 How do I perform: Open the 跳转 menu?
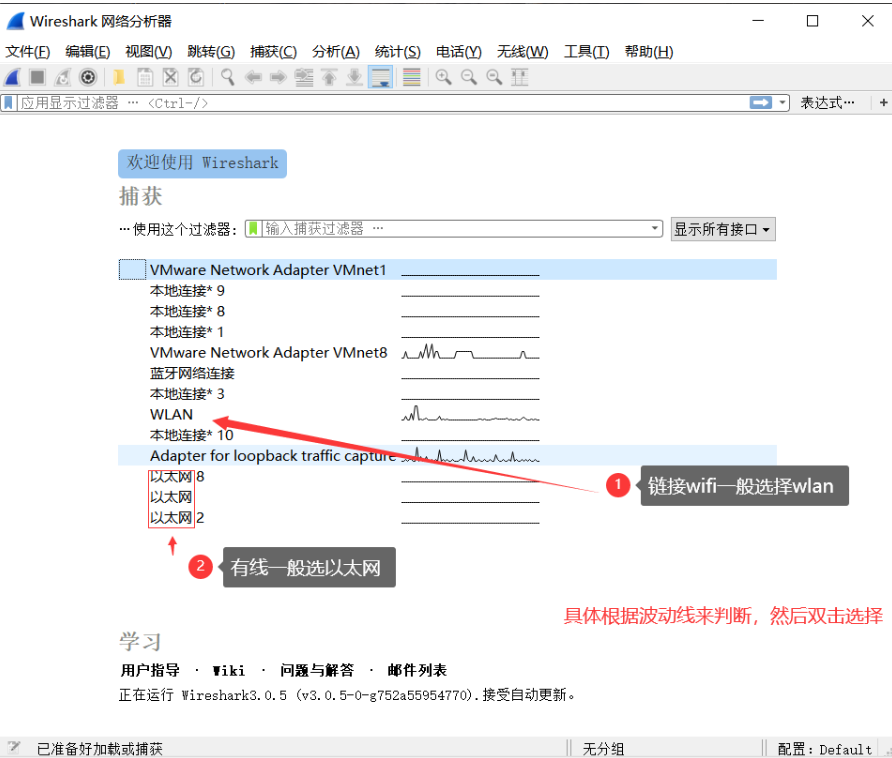[x=211, y=52]
